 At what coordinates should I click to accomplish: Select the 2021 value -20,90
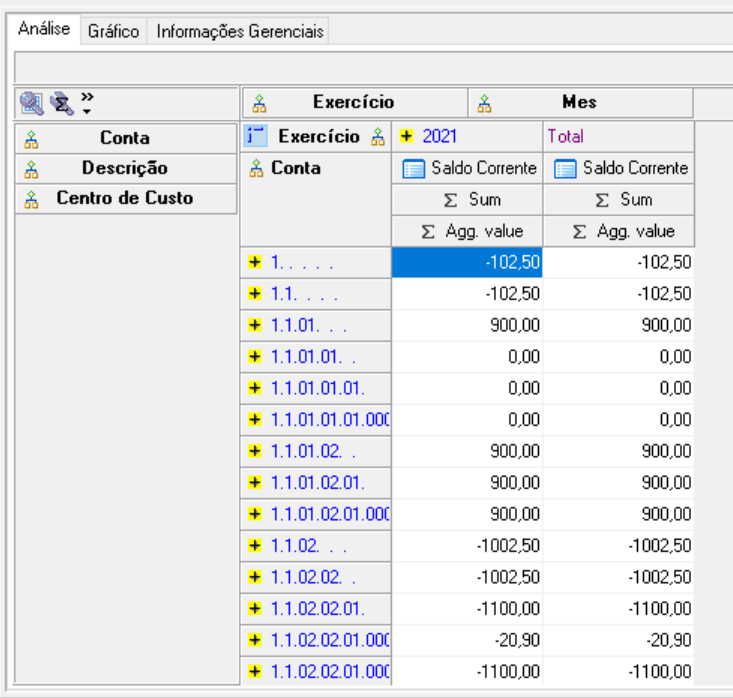[x=467, y=640]
